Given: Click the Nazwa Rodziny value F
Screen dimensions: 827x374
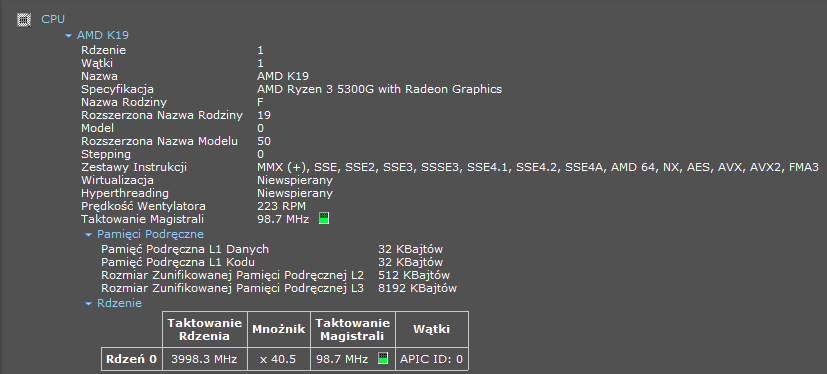Looking at the screenshot, I should pos(260,102).
